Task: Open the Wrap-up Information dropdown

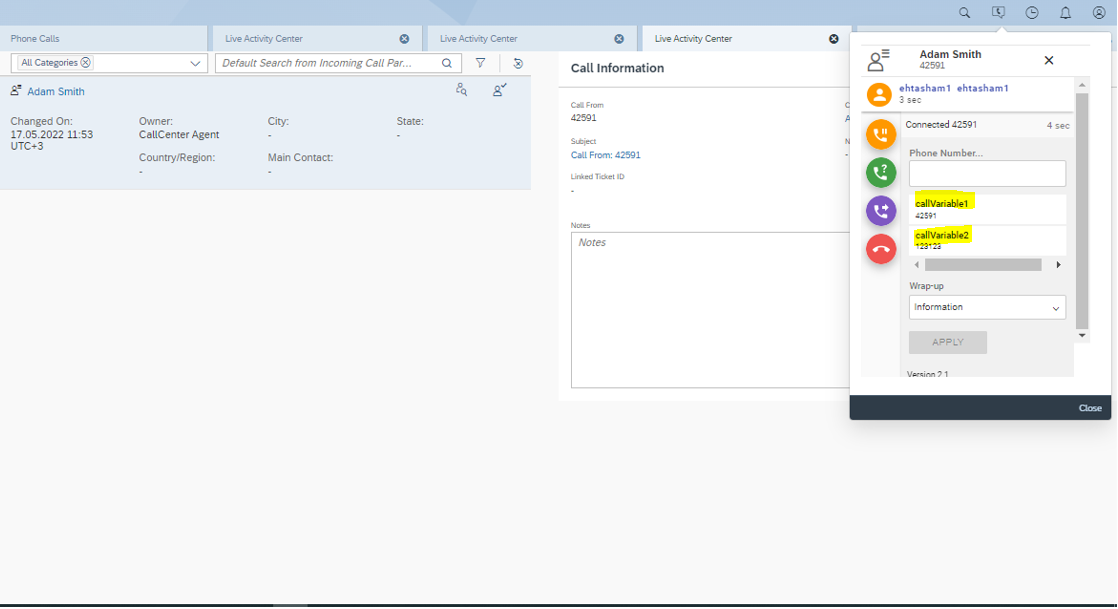Action: (x=986, y=307)
